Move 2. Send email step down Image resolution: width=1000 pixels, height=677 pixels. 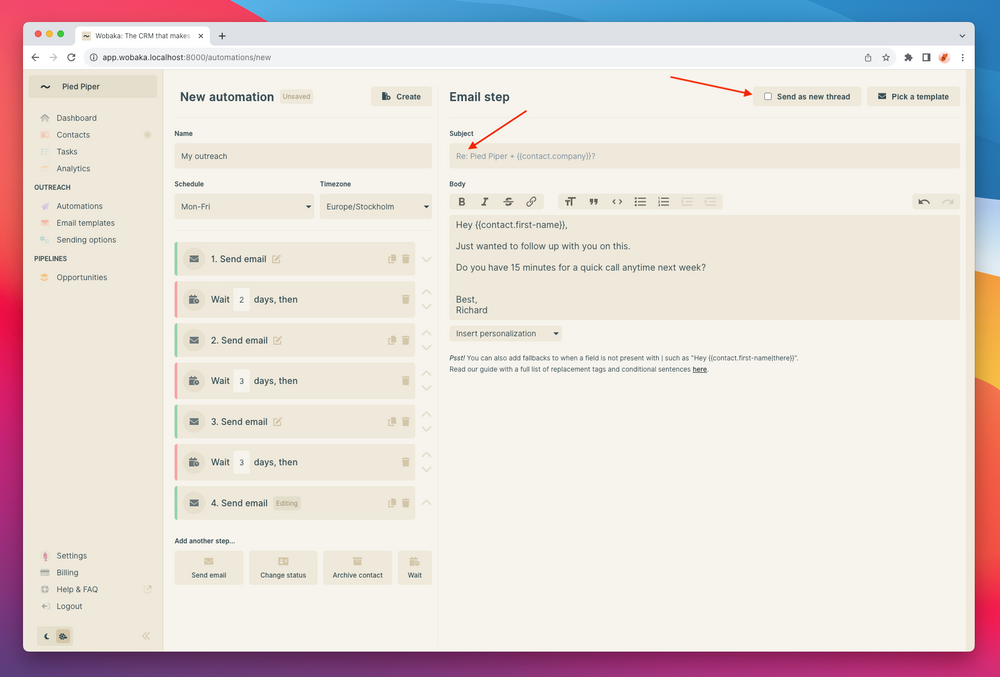(427, 347)
